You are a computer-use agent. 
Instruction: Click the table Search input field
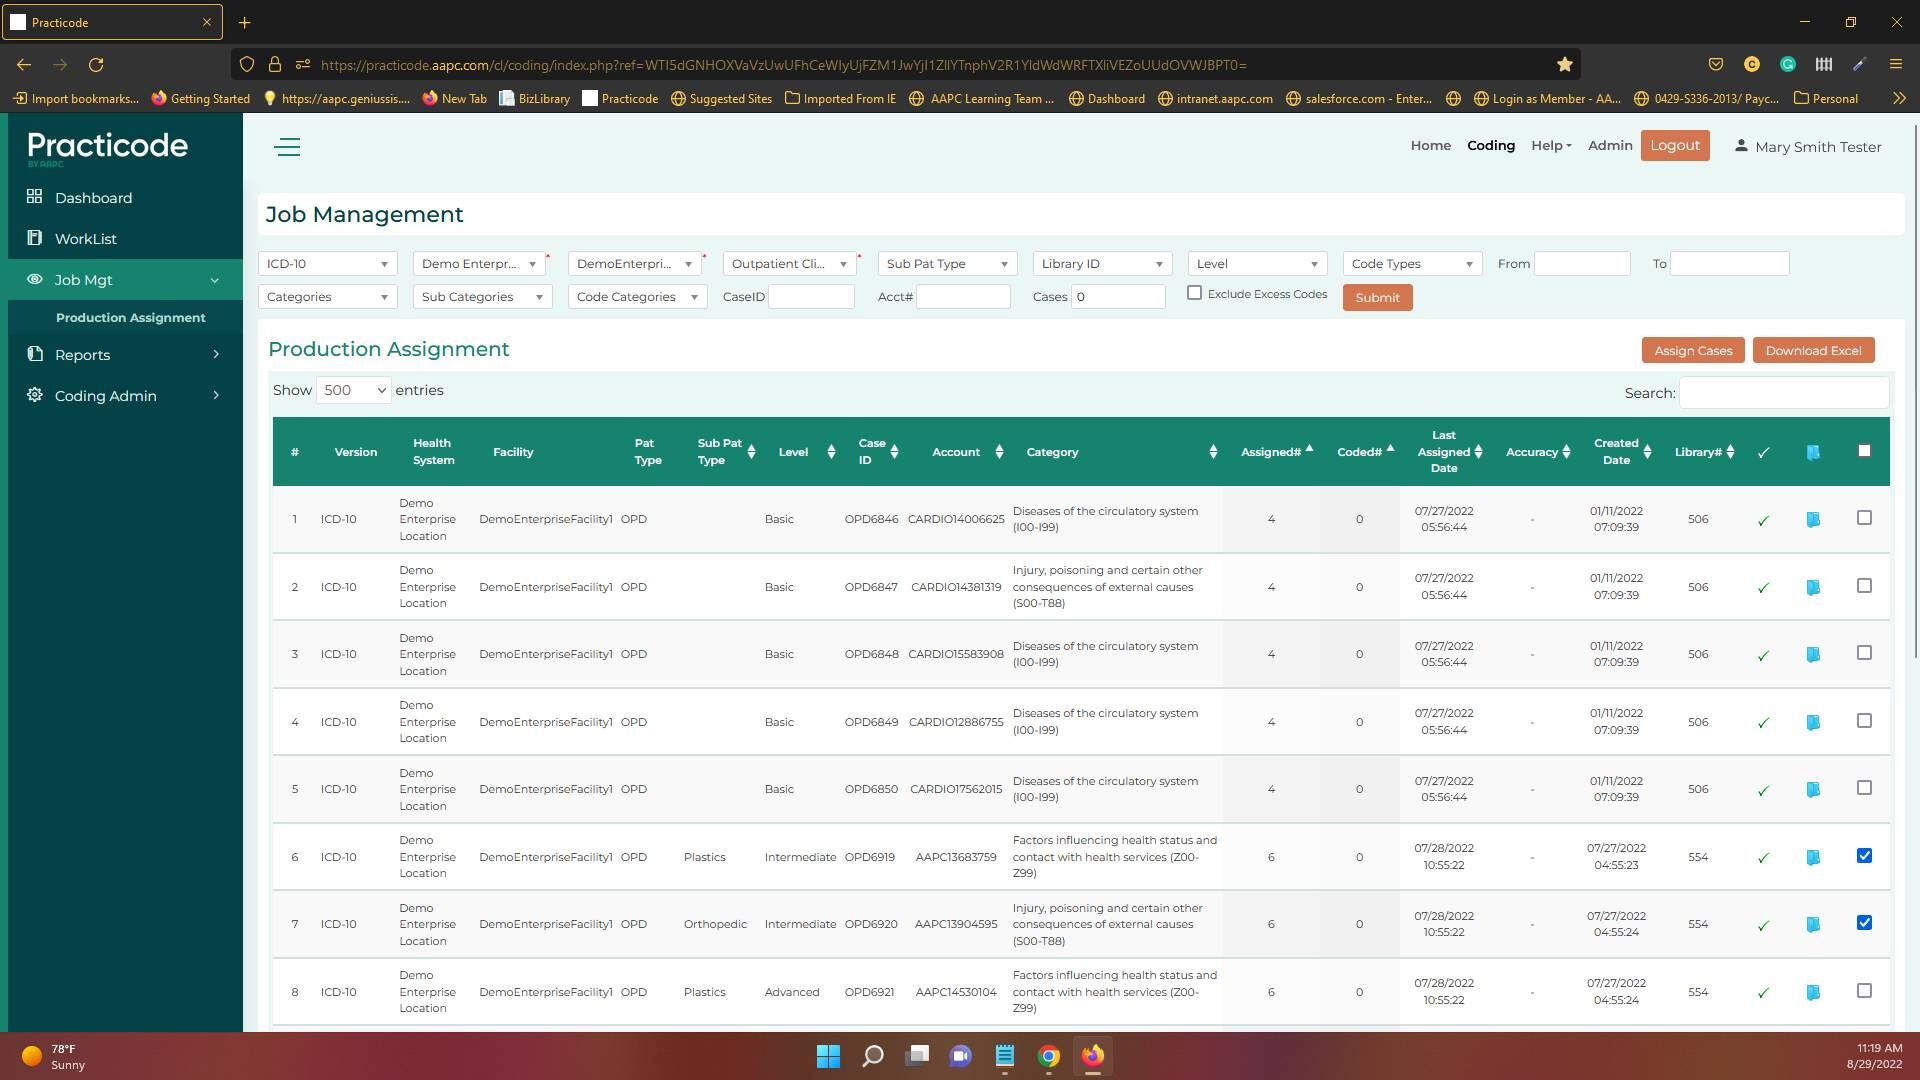(x=1783, y=393)
